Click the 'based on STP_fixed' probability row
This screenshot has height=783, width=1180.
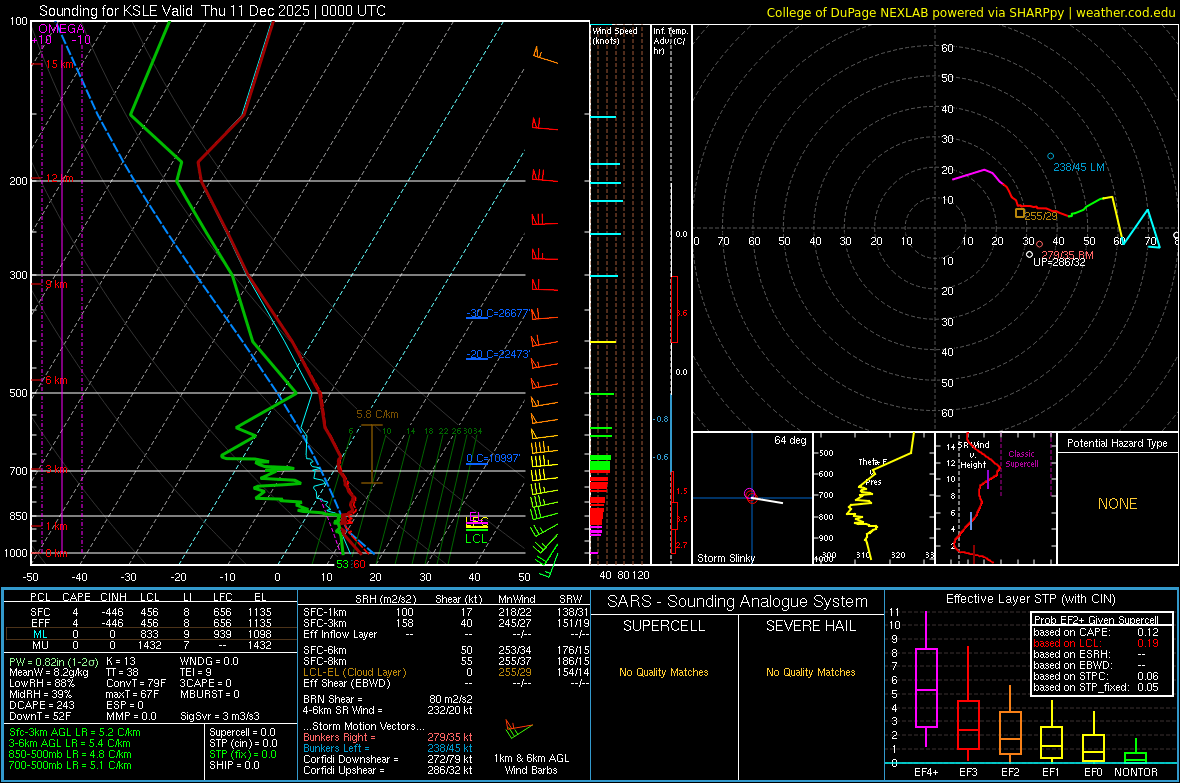click(1096, 687)
